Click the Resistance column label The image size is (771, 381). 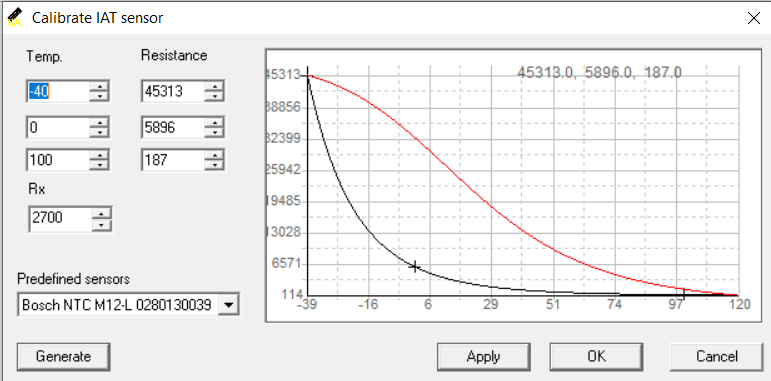(174, 56)
